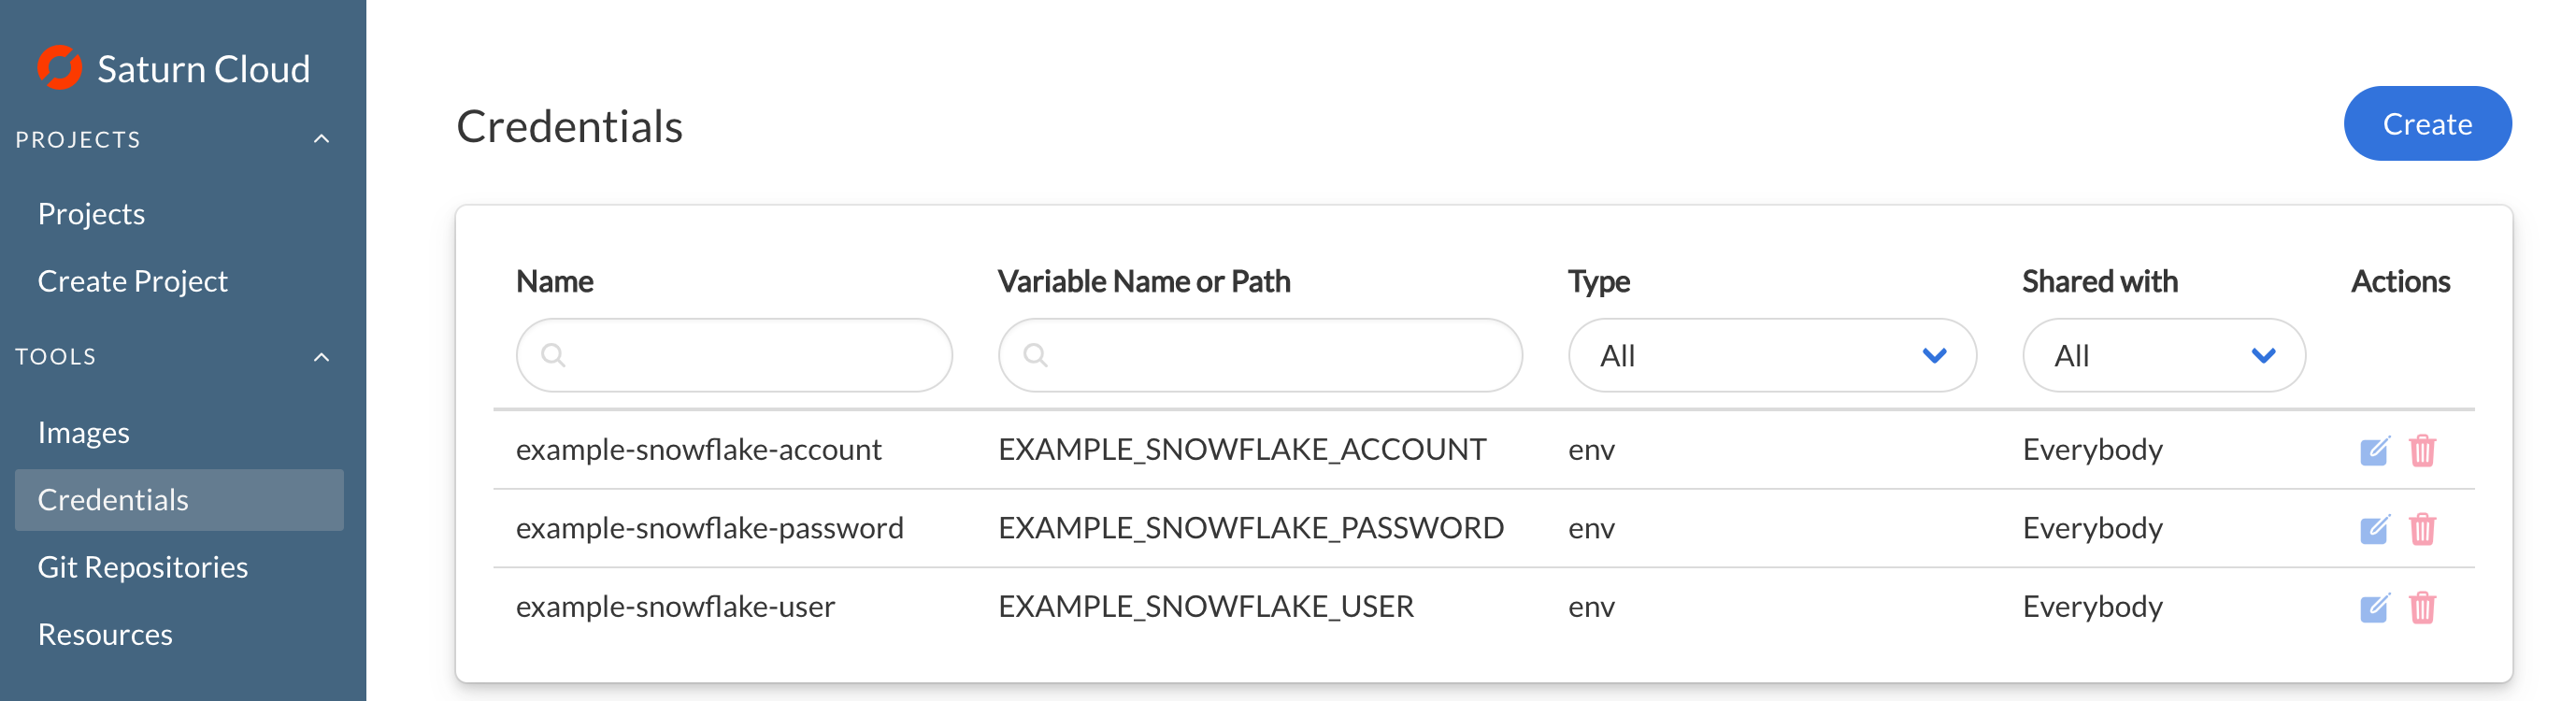Open the Images page
Screen dimensions: 2576x701
84,432
